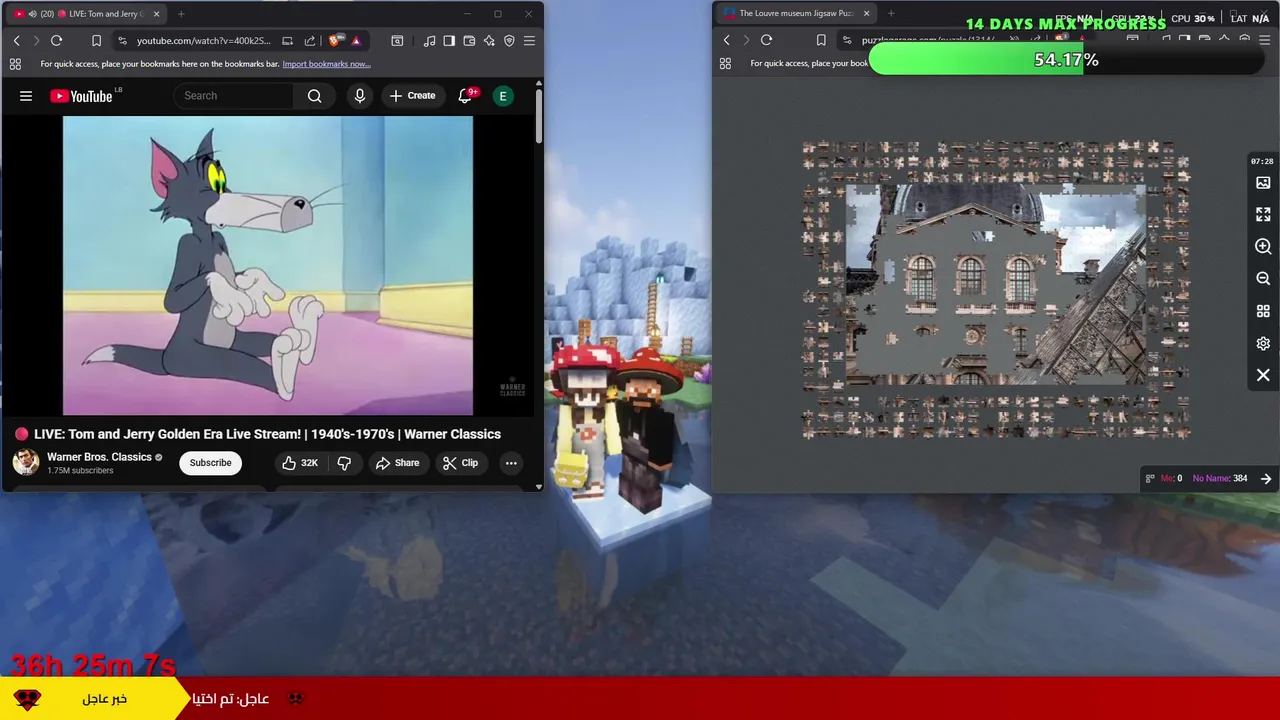Zoom out on the jigsaw puzzle

pyautogui.click(x=1263, y=279)
